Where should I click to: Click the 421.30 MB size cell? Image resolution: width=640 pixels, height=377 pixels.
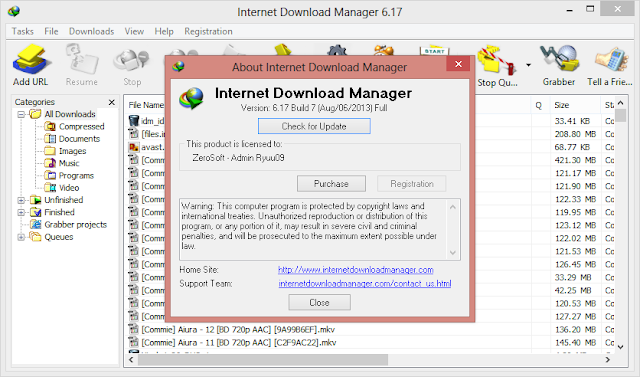coord(575,160)
